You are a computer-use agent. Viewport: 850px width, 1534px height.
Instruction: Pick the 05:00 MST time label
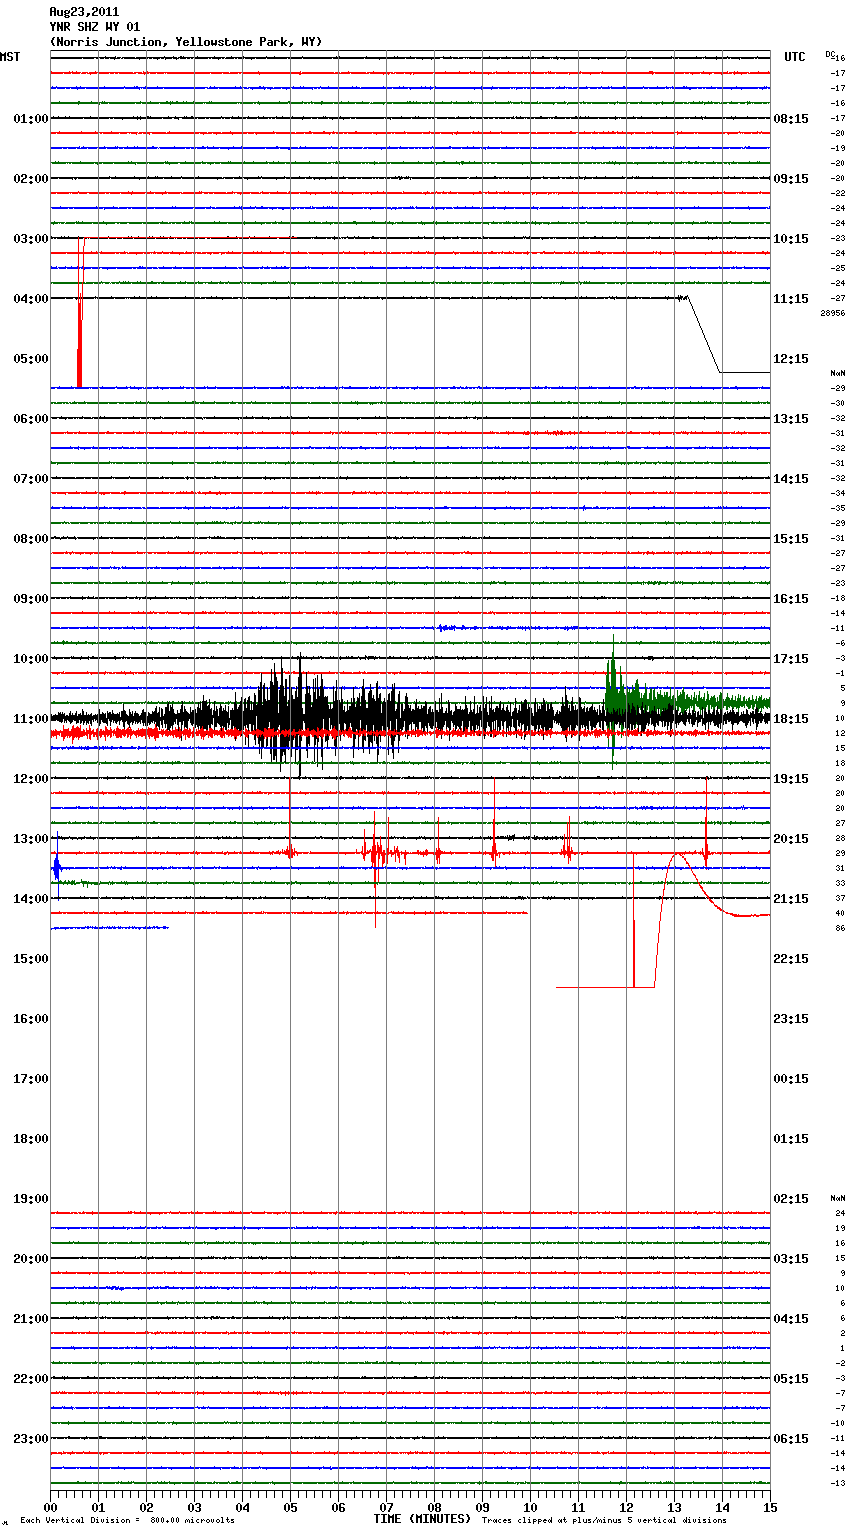click(x=31, y=359)
